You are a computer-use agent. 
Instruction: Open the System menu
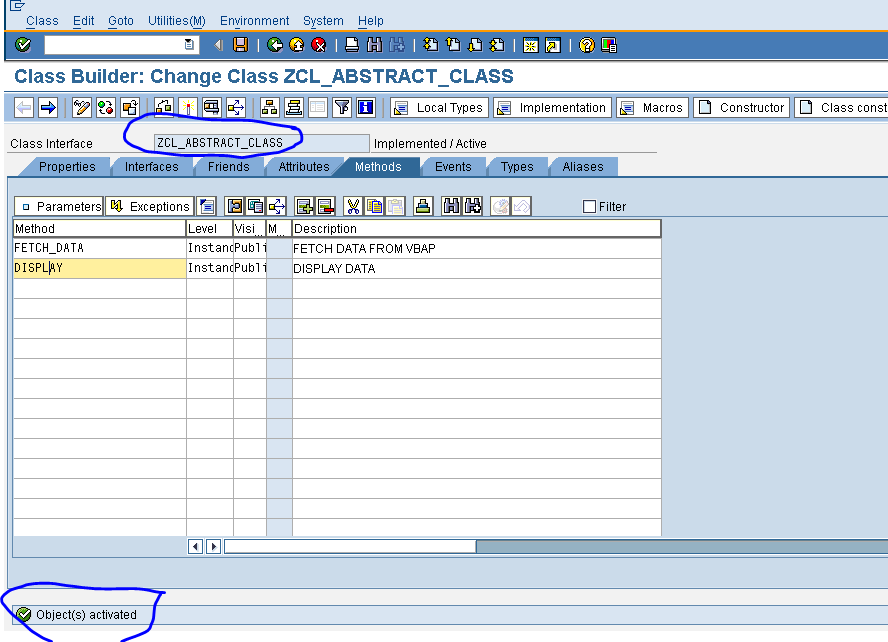point(323,21)
